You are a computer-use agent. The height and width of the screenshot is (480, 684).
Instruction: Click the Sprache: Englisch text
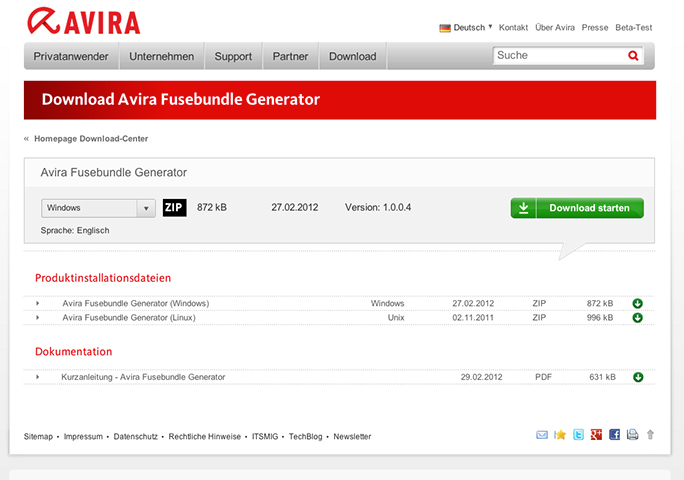75,230
